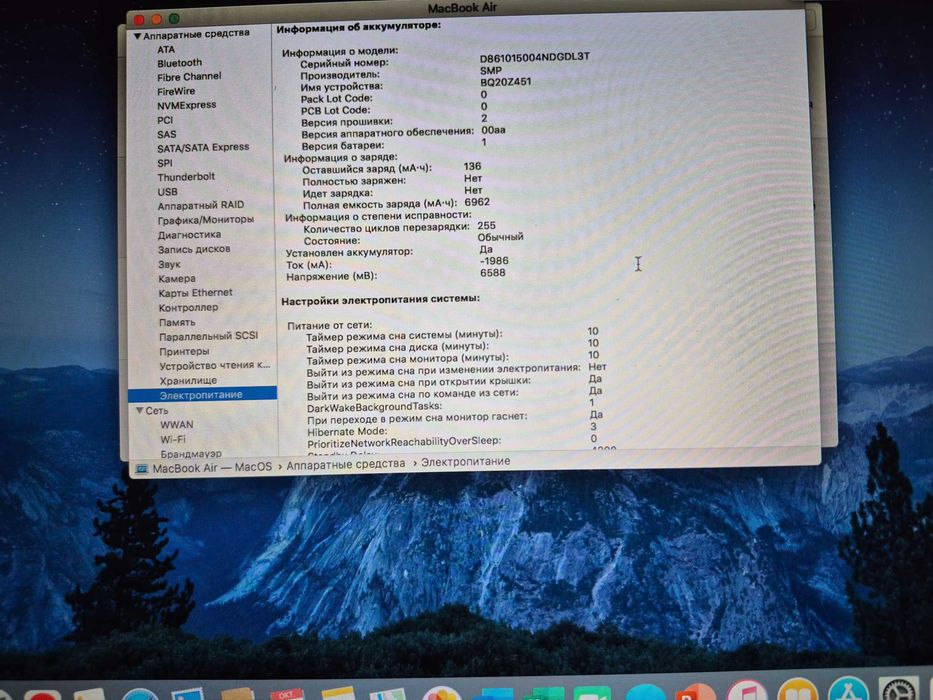Select Хранилище in the sidebar
This screenshot has width=933, height=700.
click(188, 380)
